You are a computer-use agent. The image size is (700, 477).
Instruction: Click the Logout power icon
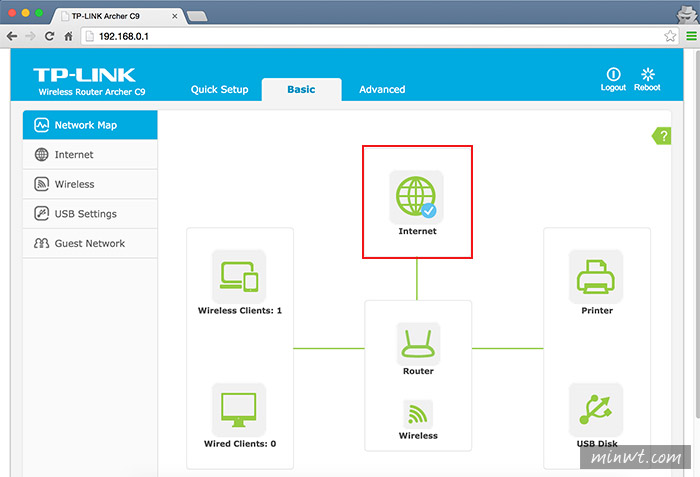(613, 74)
